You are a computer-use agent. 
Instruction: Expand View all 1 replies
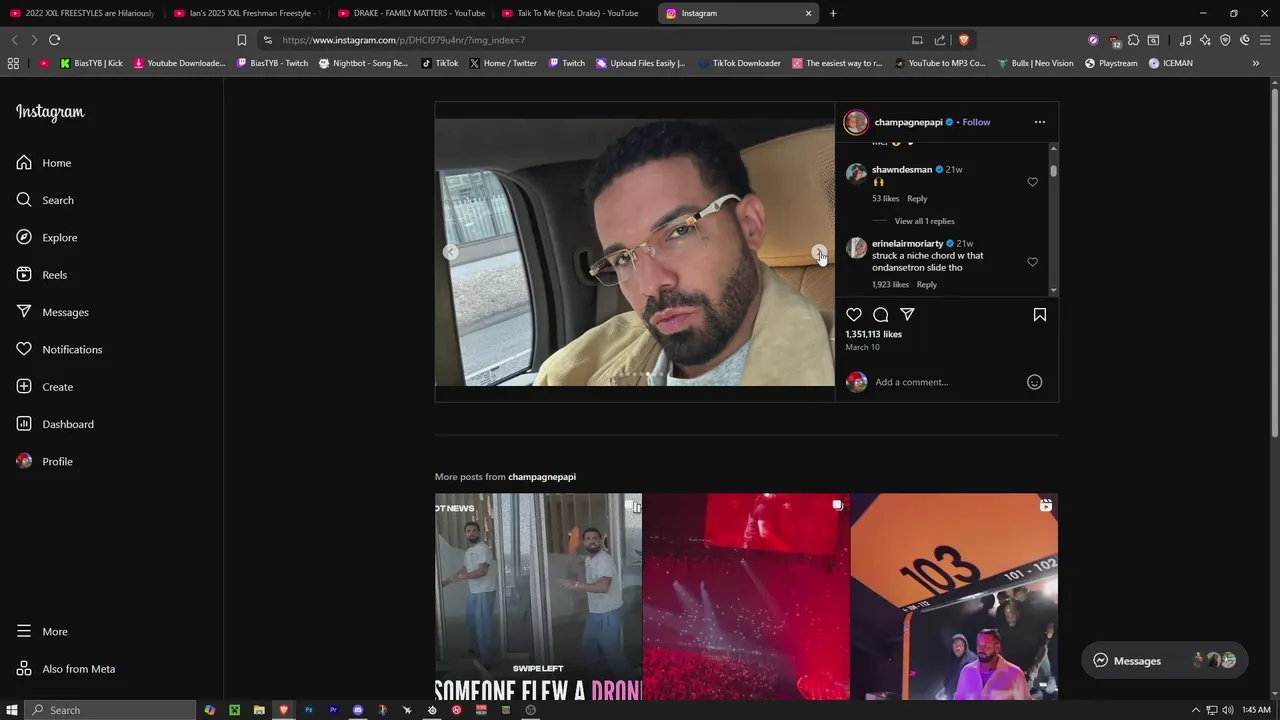pyautogui.click(x=924, y=221)
